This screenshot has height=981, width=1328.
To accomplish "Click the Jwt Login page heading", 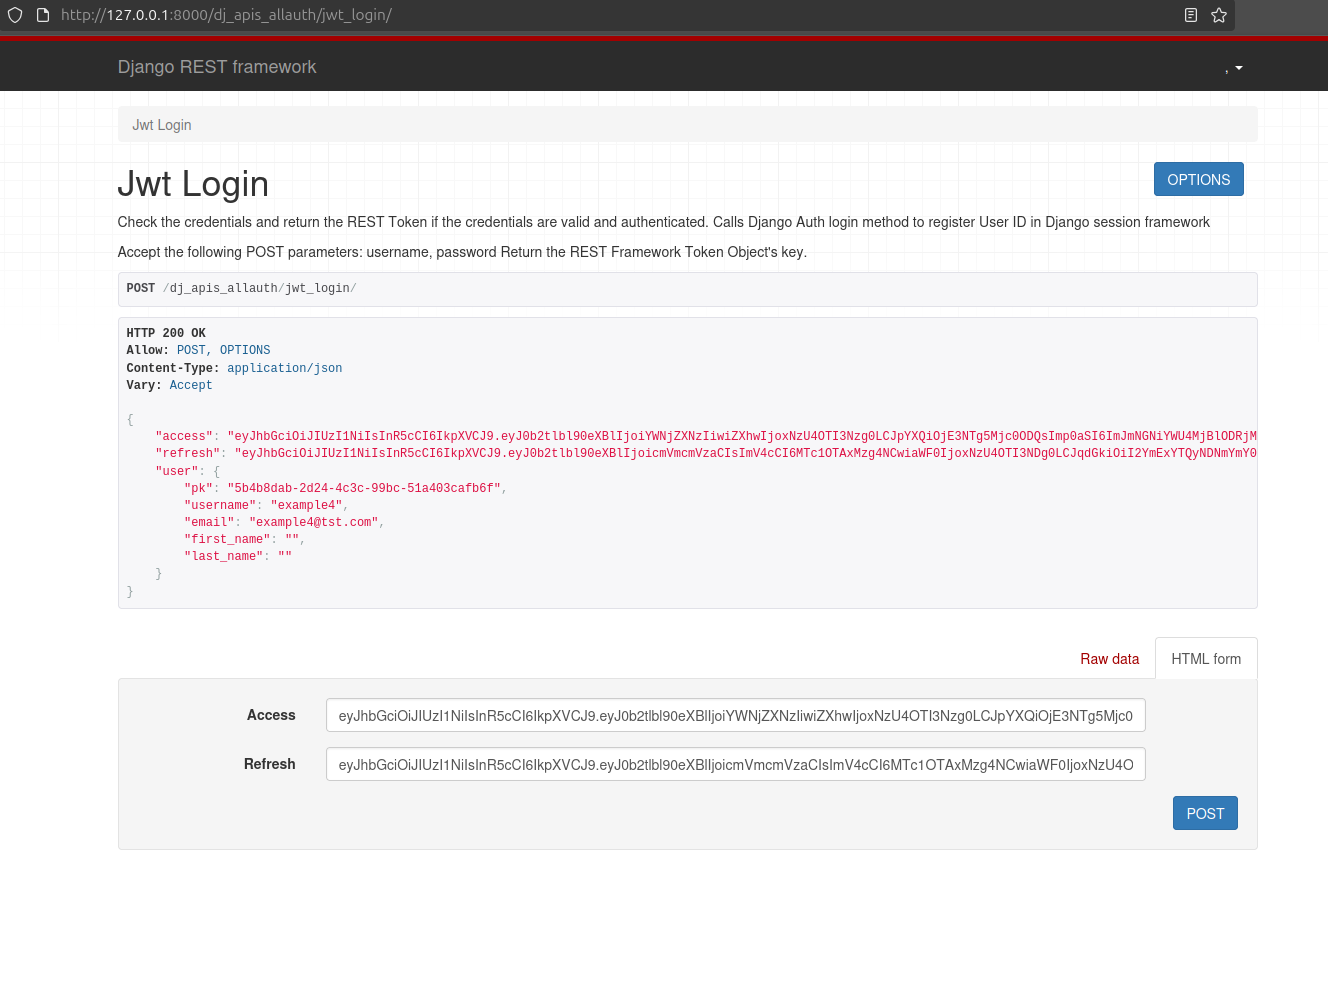I will (192, 184).
